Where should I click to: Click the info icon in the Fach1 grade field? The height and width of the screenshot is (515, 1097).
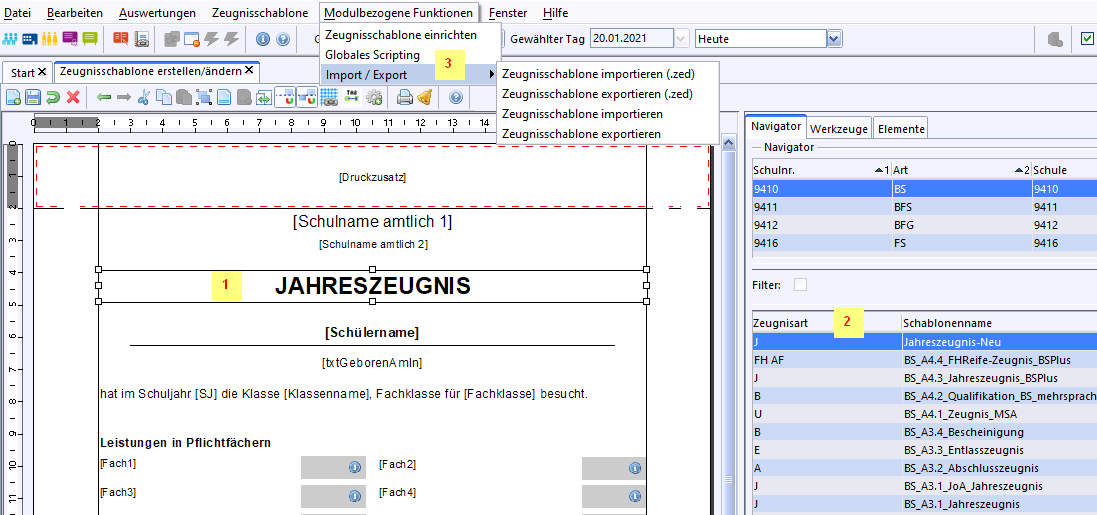click(x=354, y=467)
